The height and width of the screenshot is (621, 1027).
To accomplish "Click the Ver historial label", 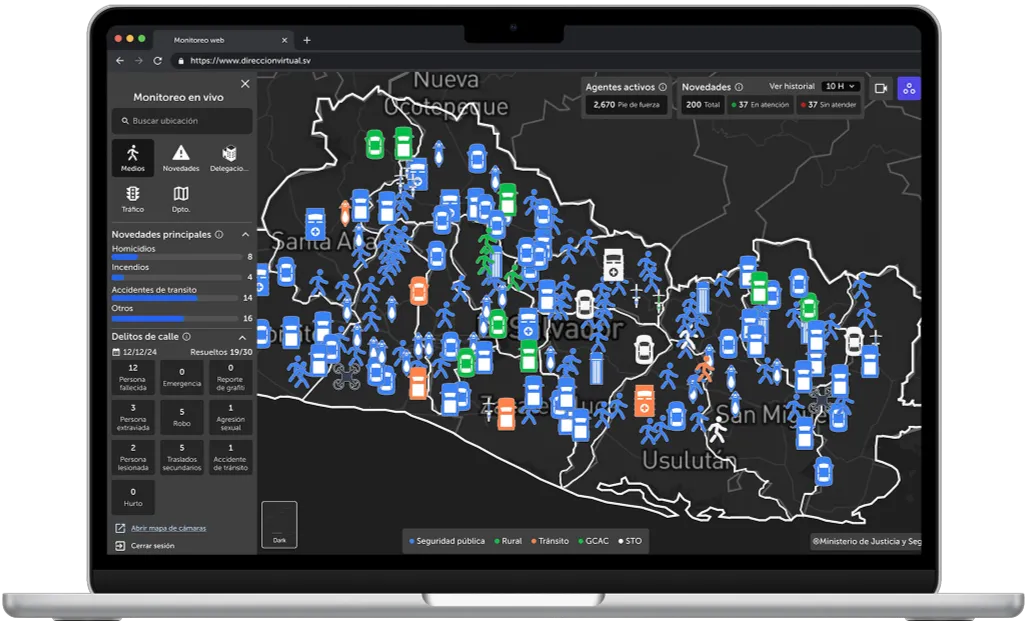I will pos(792,86).
